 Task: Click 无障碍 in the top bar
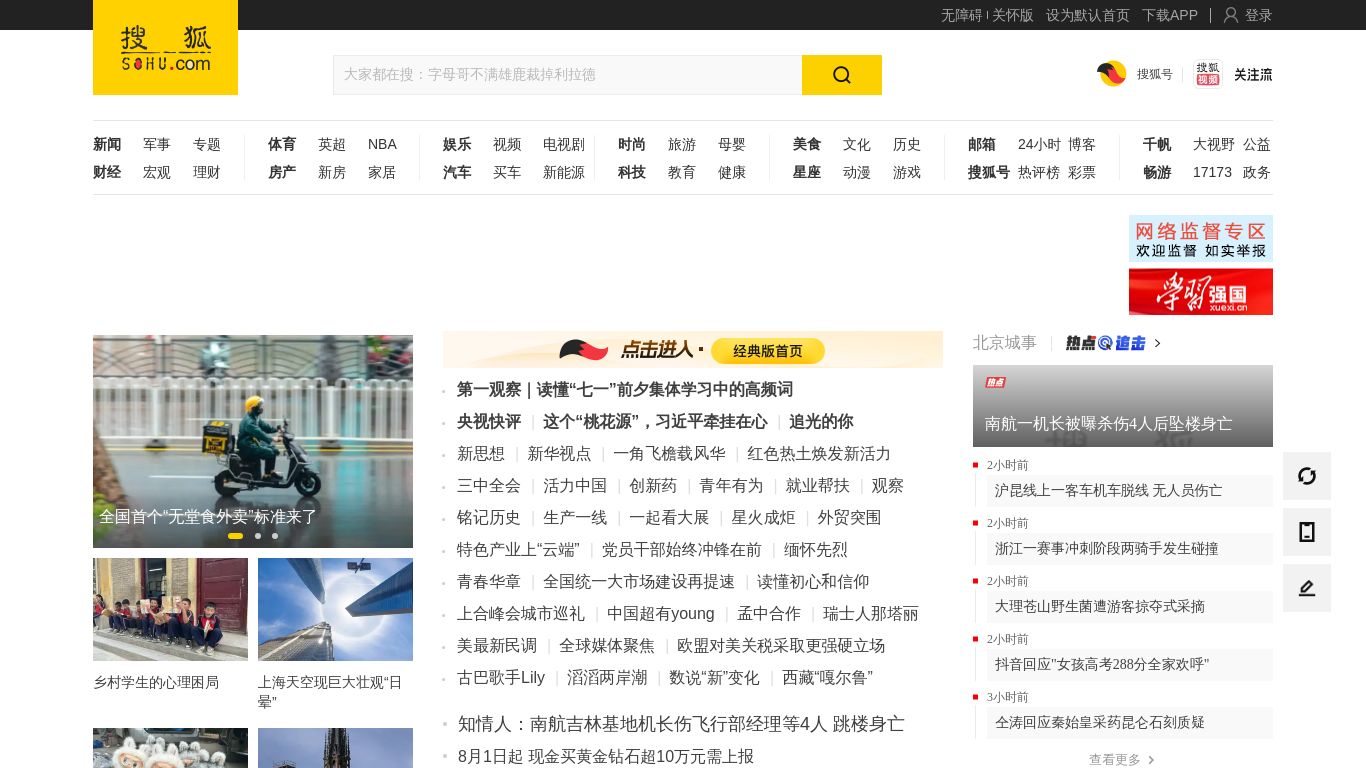pyautogui.click(x=961, y=15)
